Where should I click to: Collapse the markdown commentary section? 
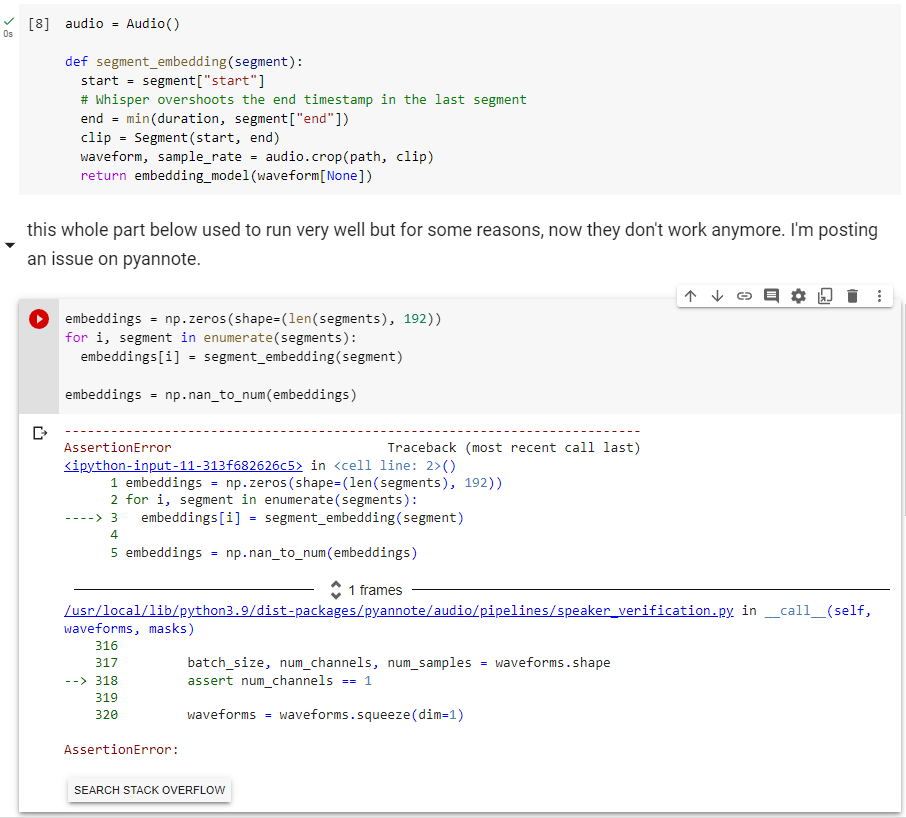click(9, 243)
